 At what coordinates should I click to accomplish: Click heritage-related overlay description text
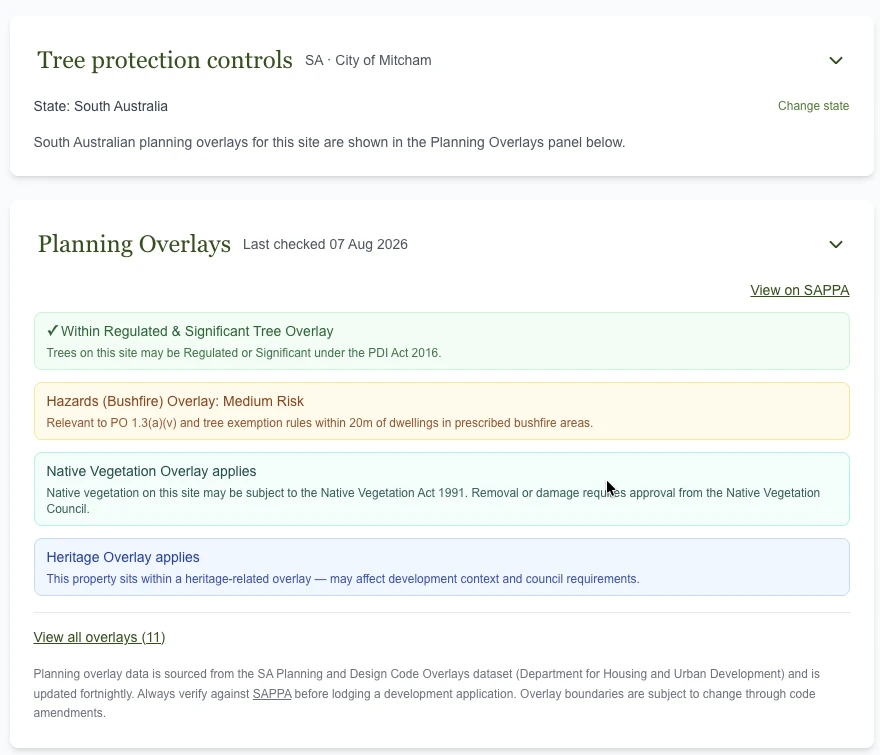[x=343, y=579]
